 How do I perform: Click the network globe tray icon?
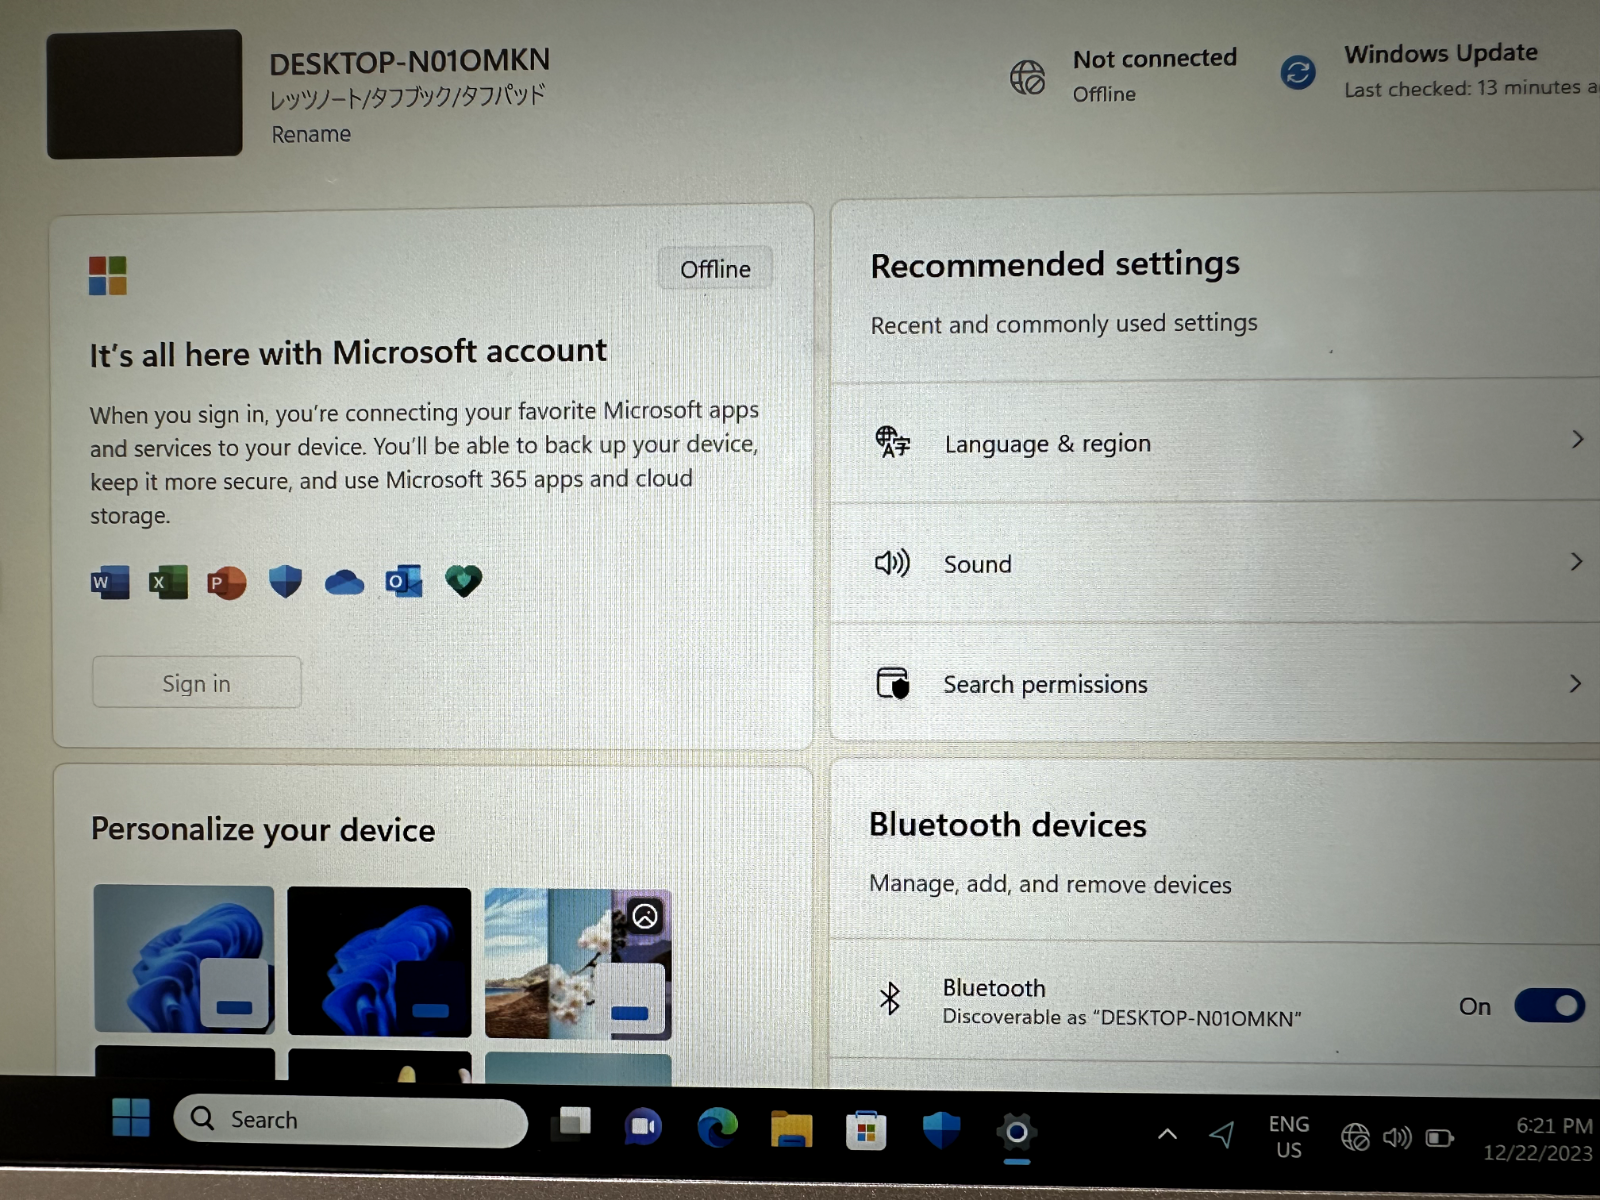point(1356,1137)
